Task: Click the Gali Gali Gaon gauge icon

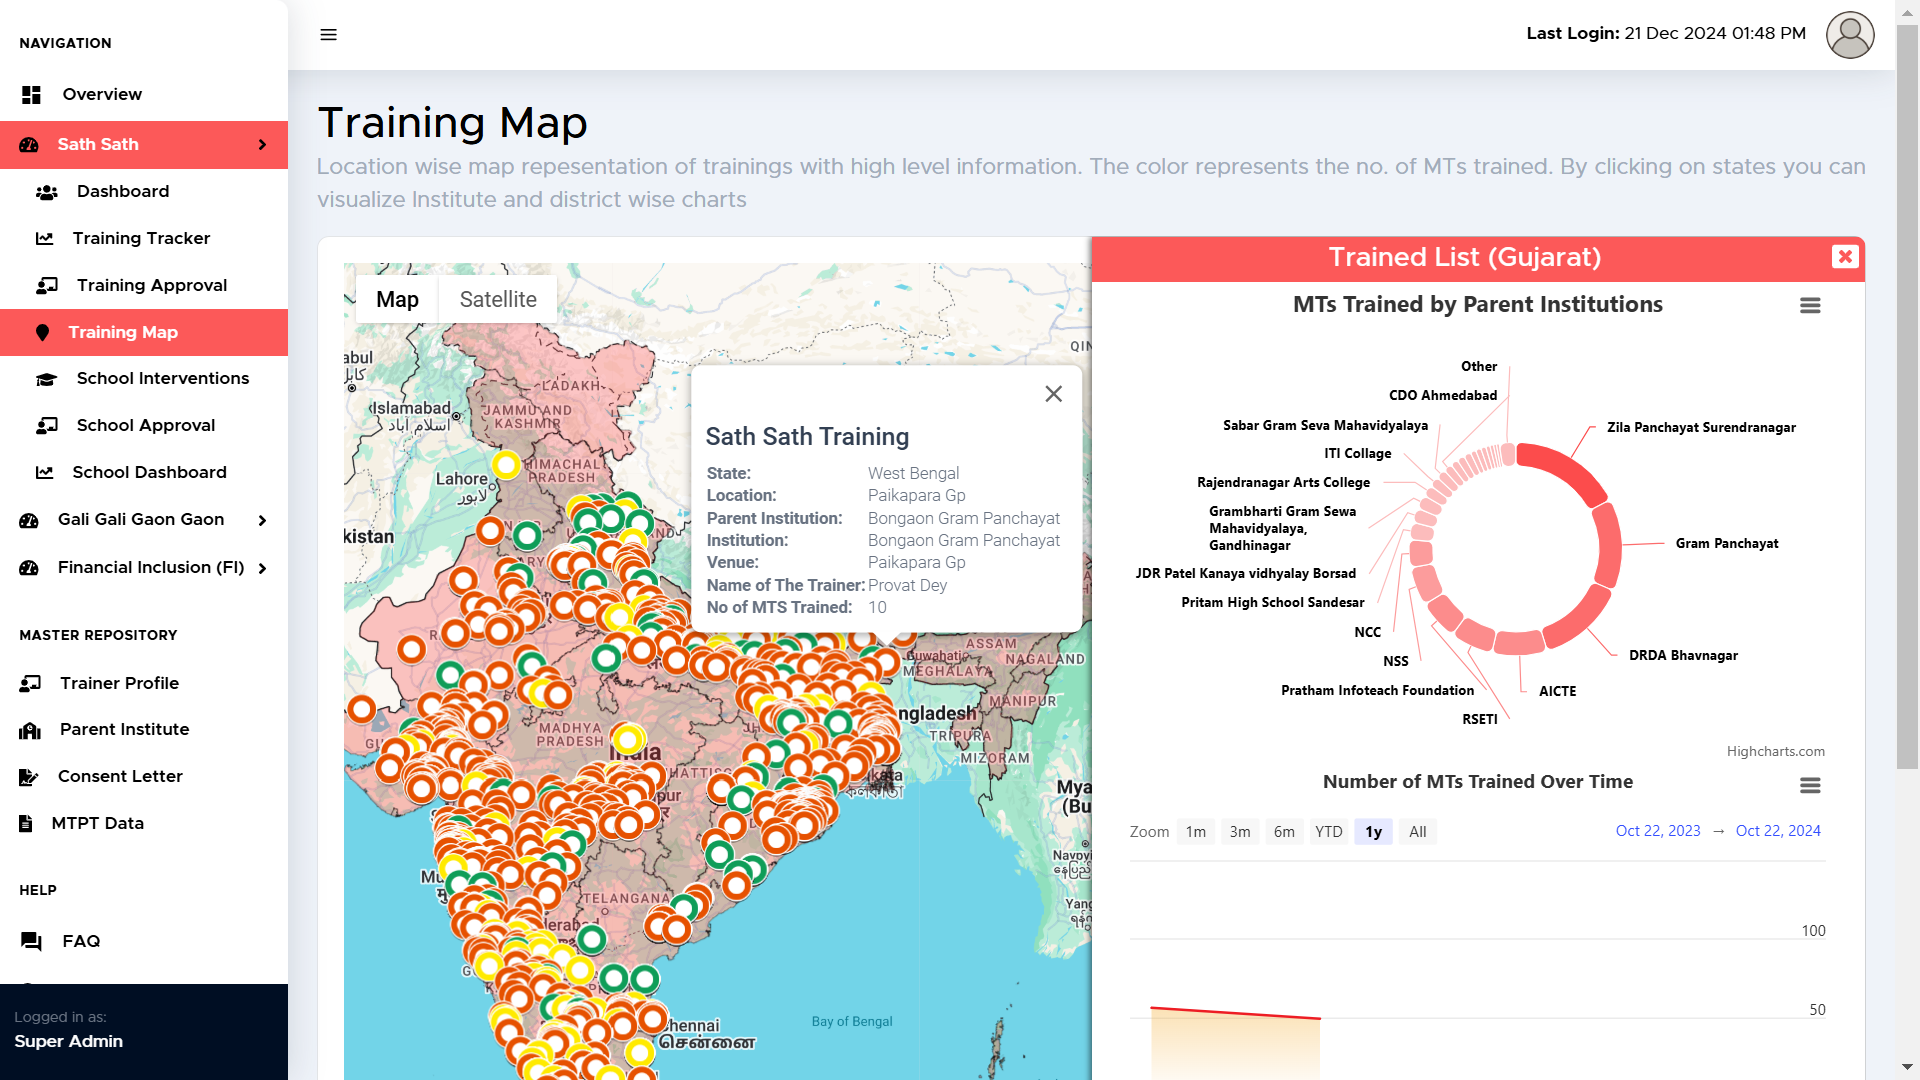Action: [x=29, y=520]
